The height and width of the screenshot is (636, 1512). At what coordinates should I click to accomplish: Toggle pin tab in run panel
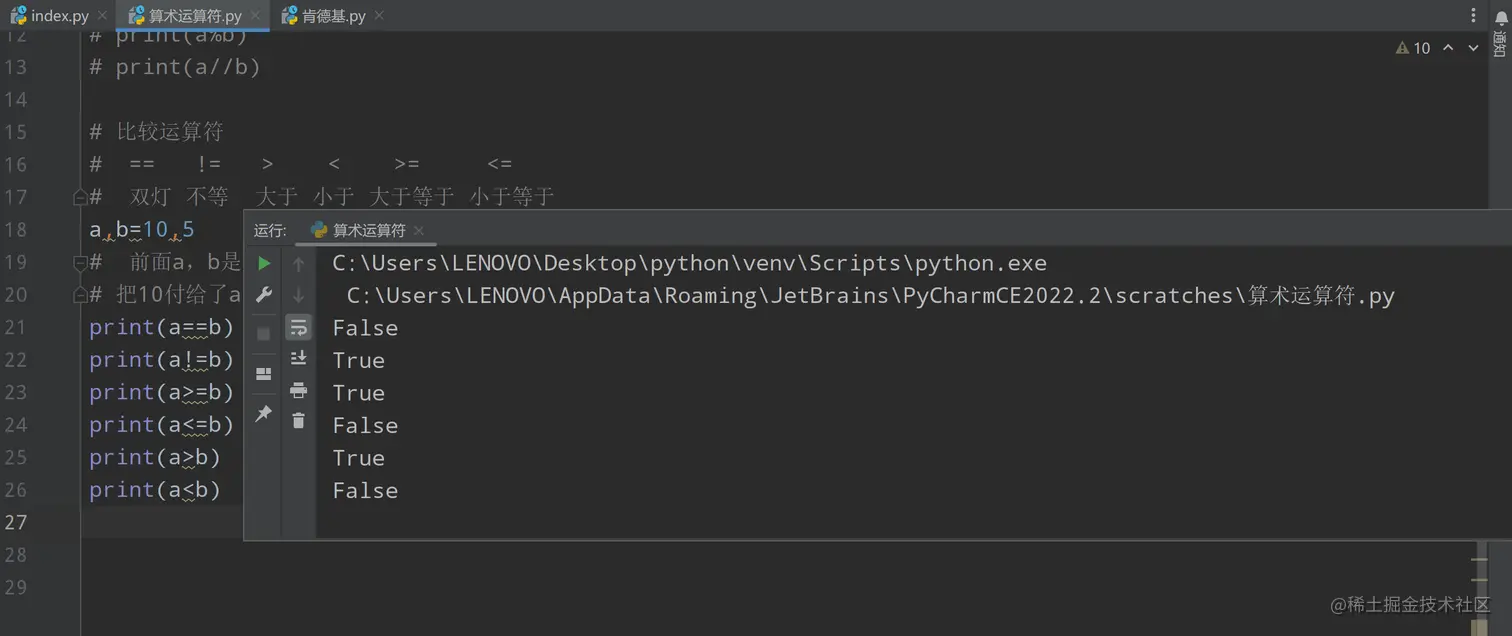pos(264,413)
